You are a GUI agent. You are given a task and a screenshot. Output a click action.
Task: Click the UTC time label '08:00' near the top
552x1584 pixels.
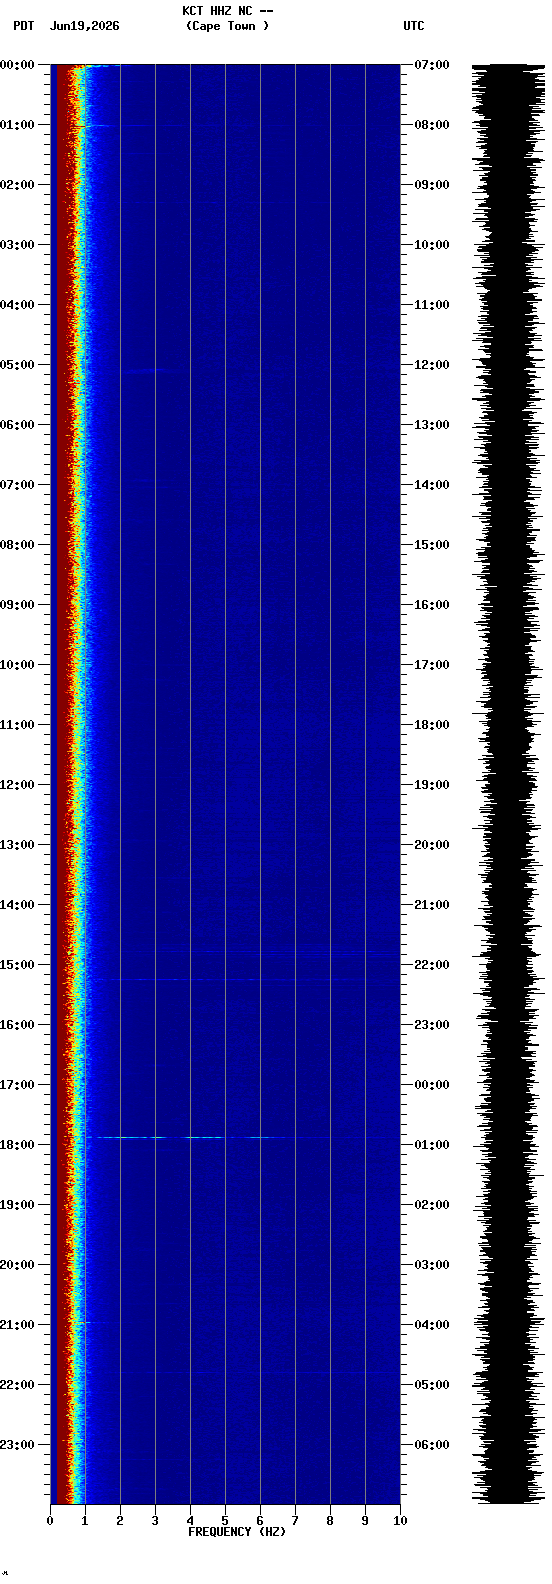click(x=431, y=125)
